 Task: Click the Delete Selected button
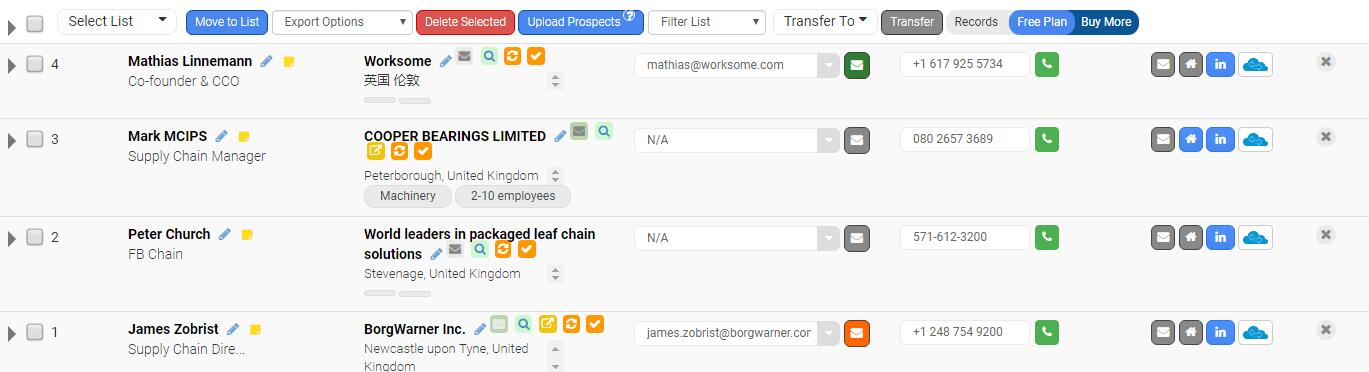pos(465,22)
